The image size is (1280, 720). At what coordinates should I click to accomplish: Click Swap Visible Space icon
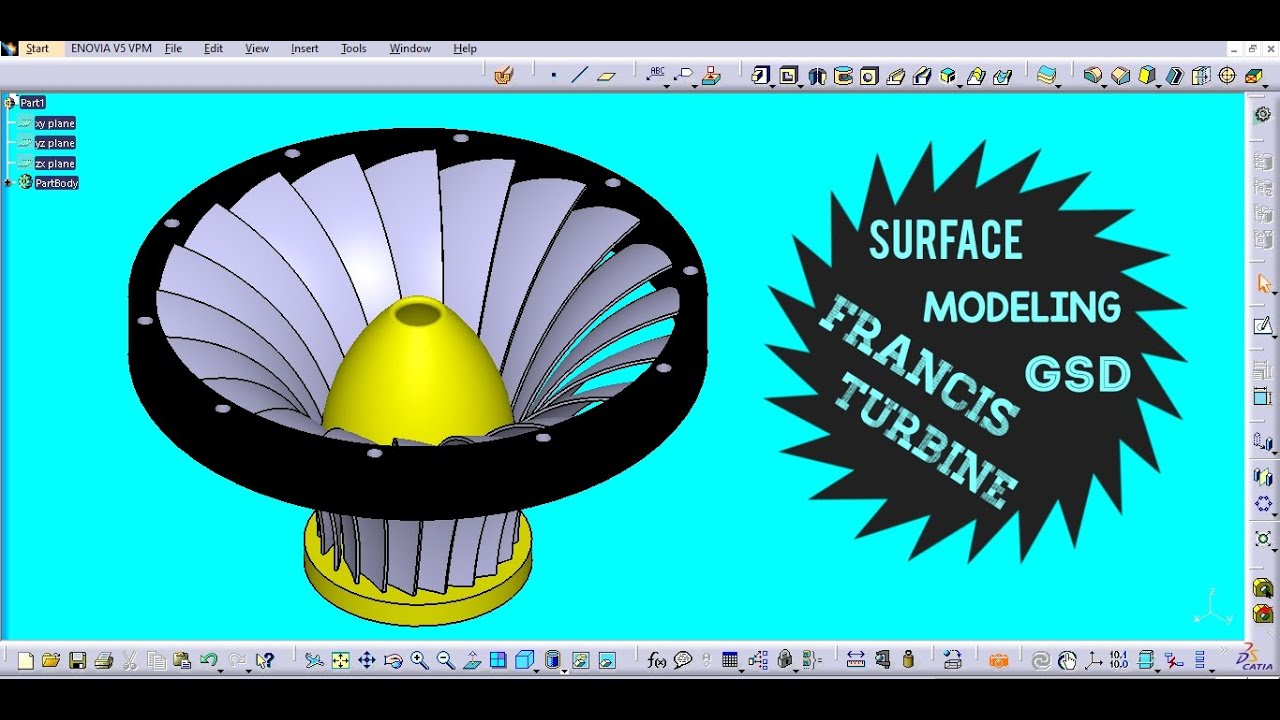[x=607, y=660]
